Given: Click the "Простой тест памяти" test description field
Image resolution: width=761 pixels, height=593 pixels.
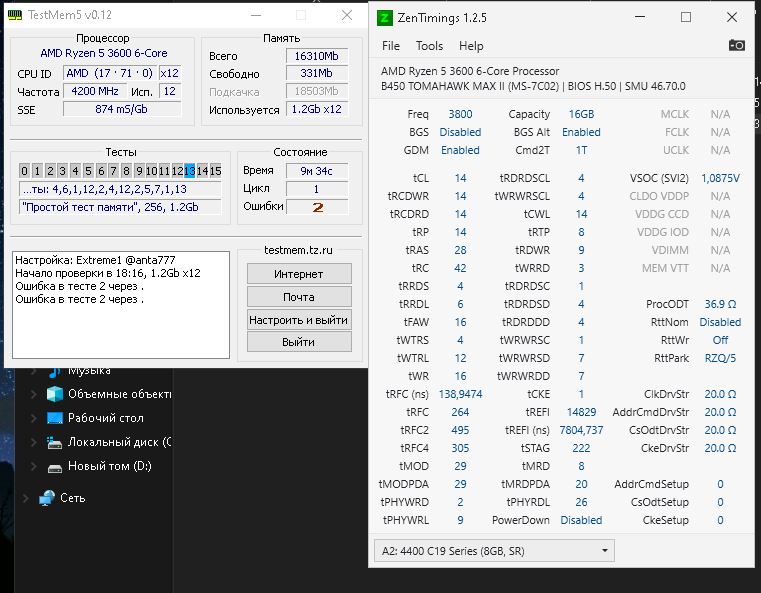Looking at the screenshot, I should 120,207.
